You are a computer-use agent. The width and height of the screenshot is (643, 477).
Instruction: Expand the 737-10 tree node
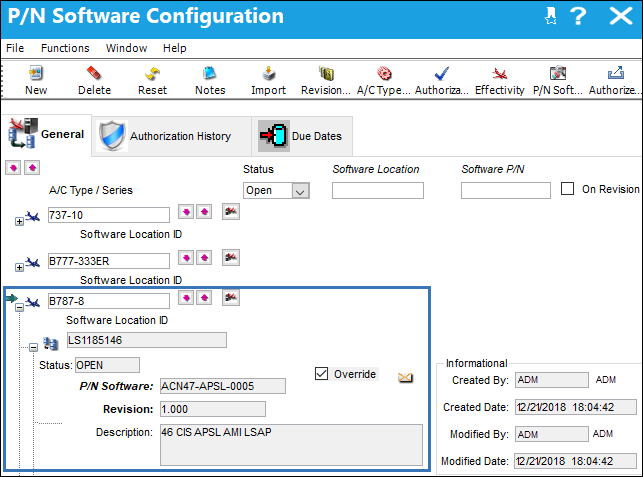pyautogui.click(x=19, y=221)
